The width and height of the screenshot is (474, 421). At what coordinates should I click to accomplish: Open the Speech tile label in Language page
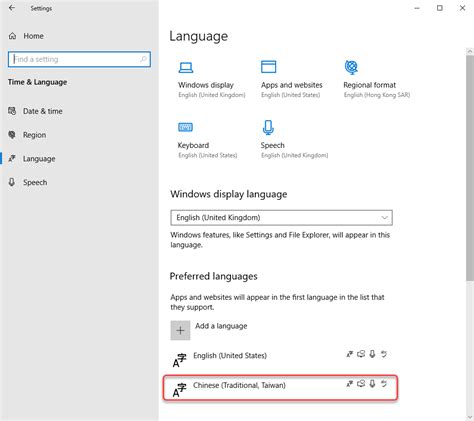[273, 145]
